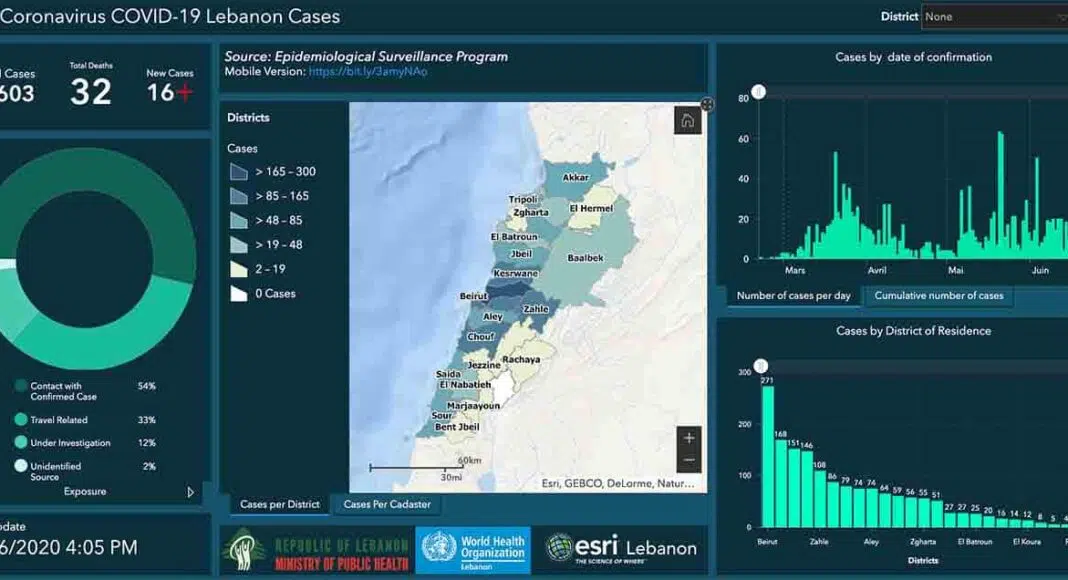The width and height of the screenshot is (1068, 580).
Task: Click the next arrow beside Exposure
Action: [191, 492]
